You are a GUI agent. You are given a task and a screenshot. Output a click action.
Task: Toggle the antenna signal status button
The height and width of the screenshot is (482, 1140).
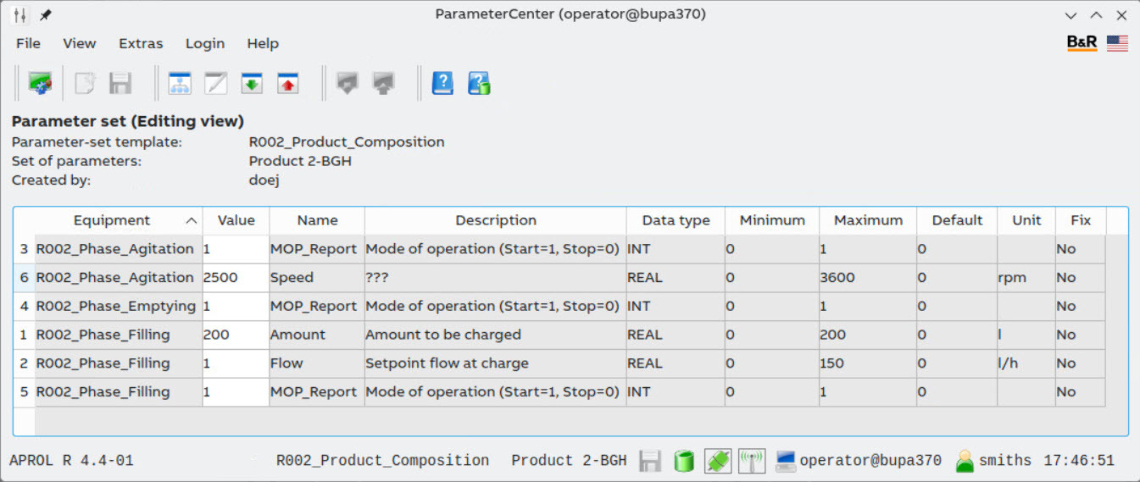click(751, 461)
